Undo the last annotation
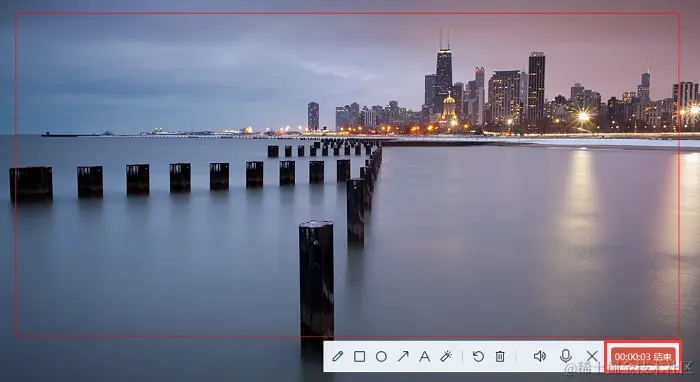 point(478,356)
